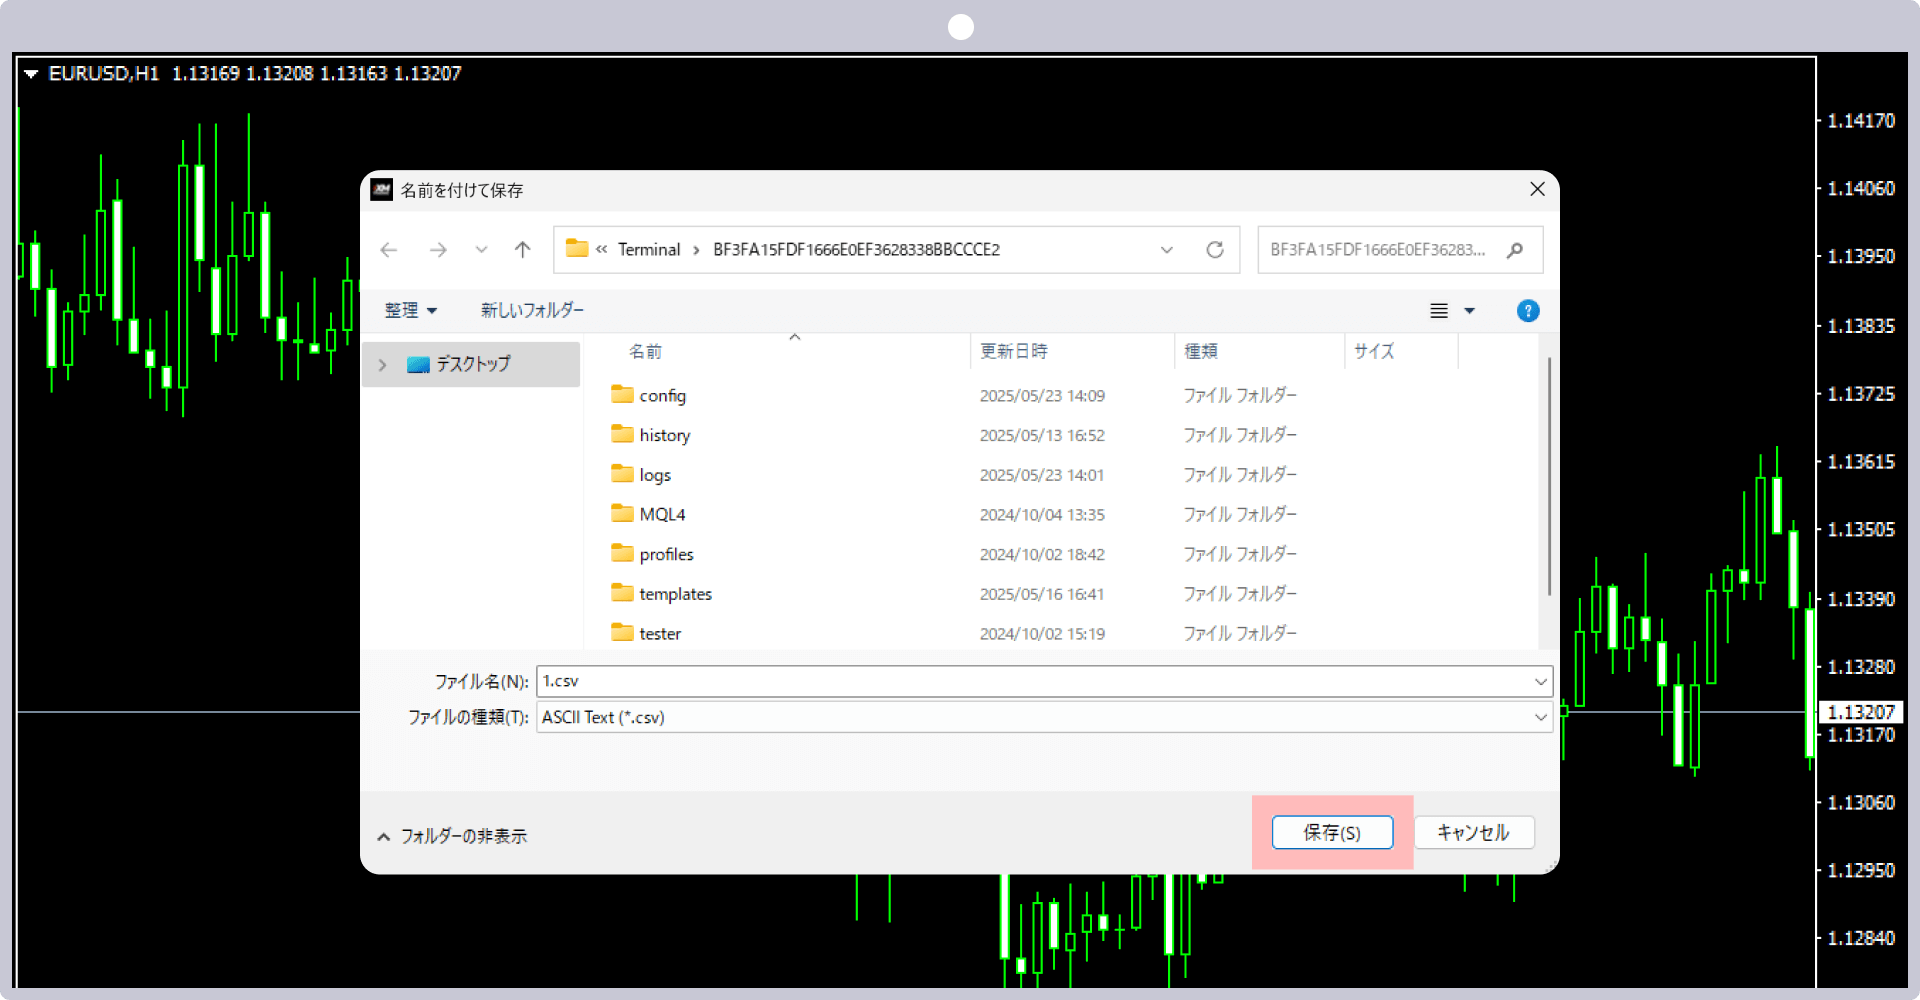Click the 保存(S) save button

[x=1332, y=833]
